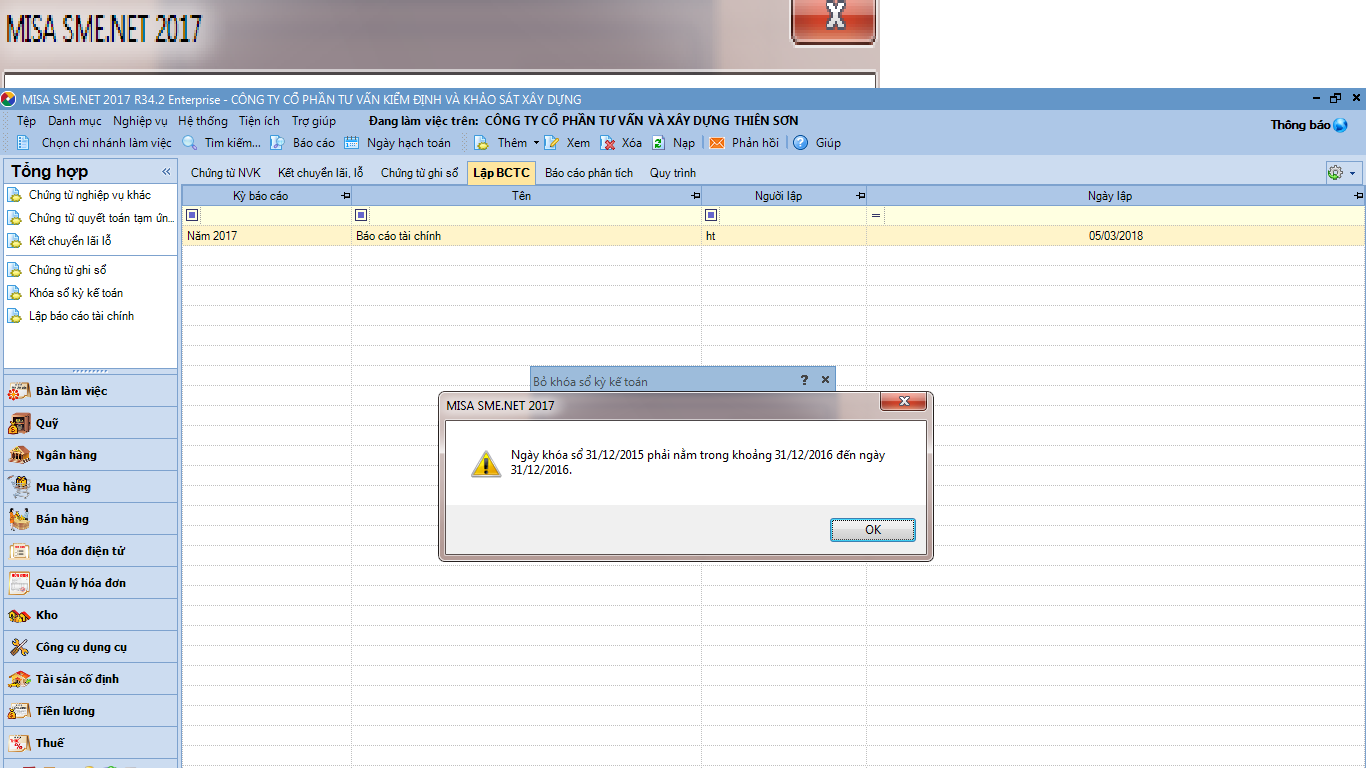Viewport: 1366px width, 768px height.
Task: Click Ngày hạch toán calendar toolbar icon
Action: coord(351,143)
